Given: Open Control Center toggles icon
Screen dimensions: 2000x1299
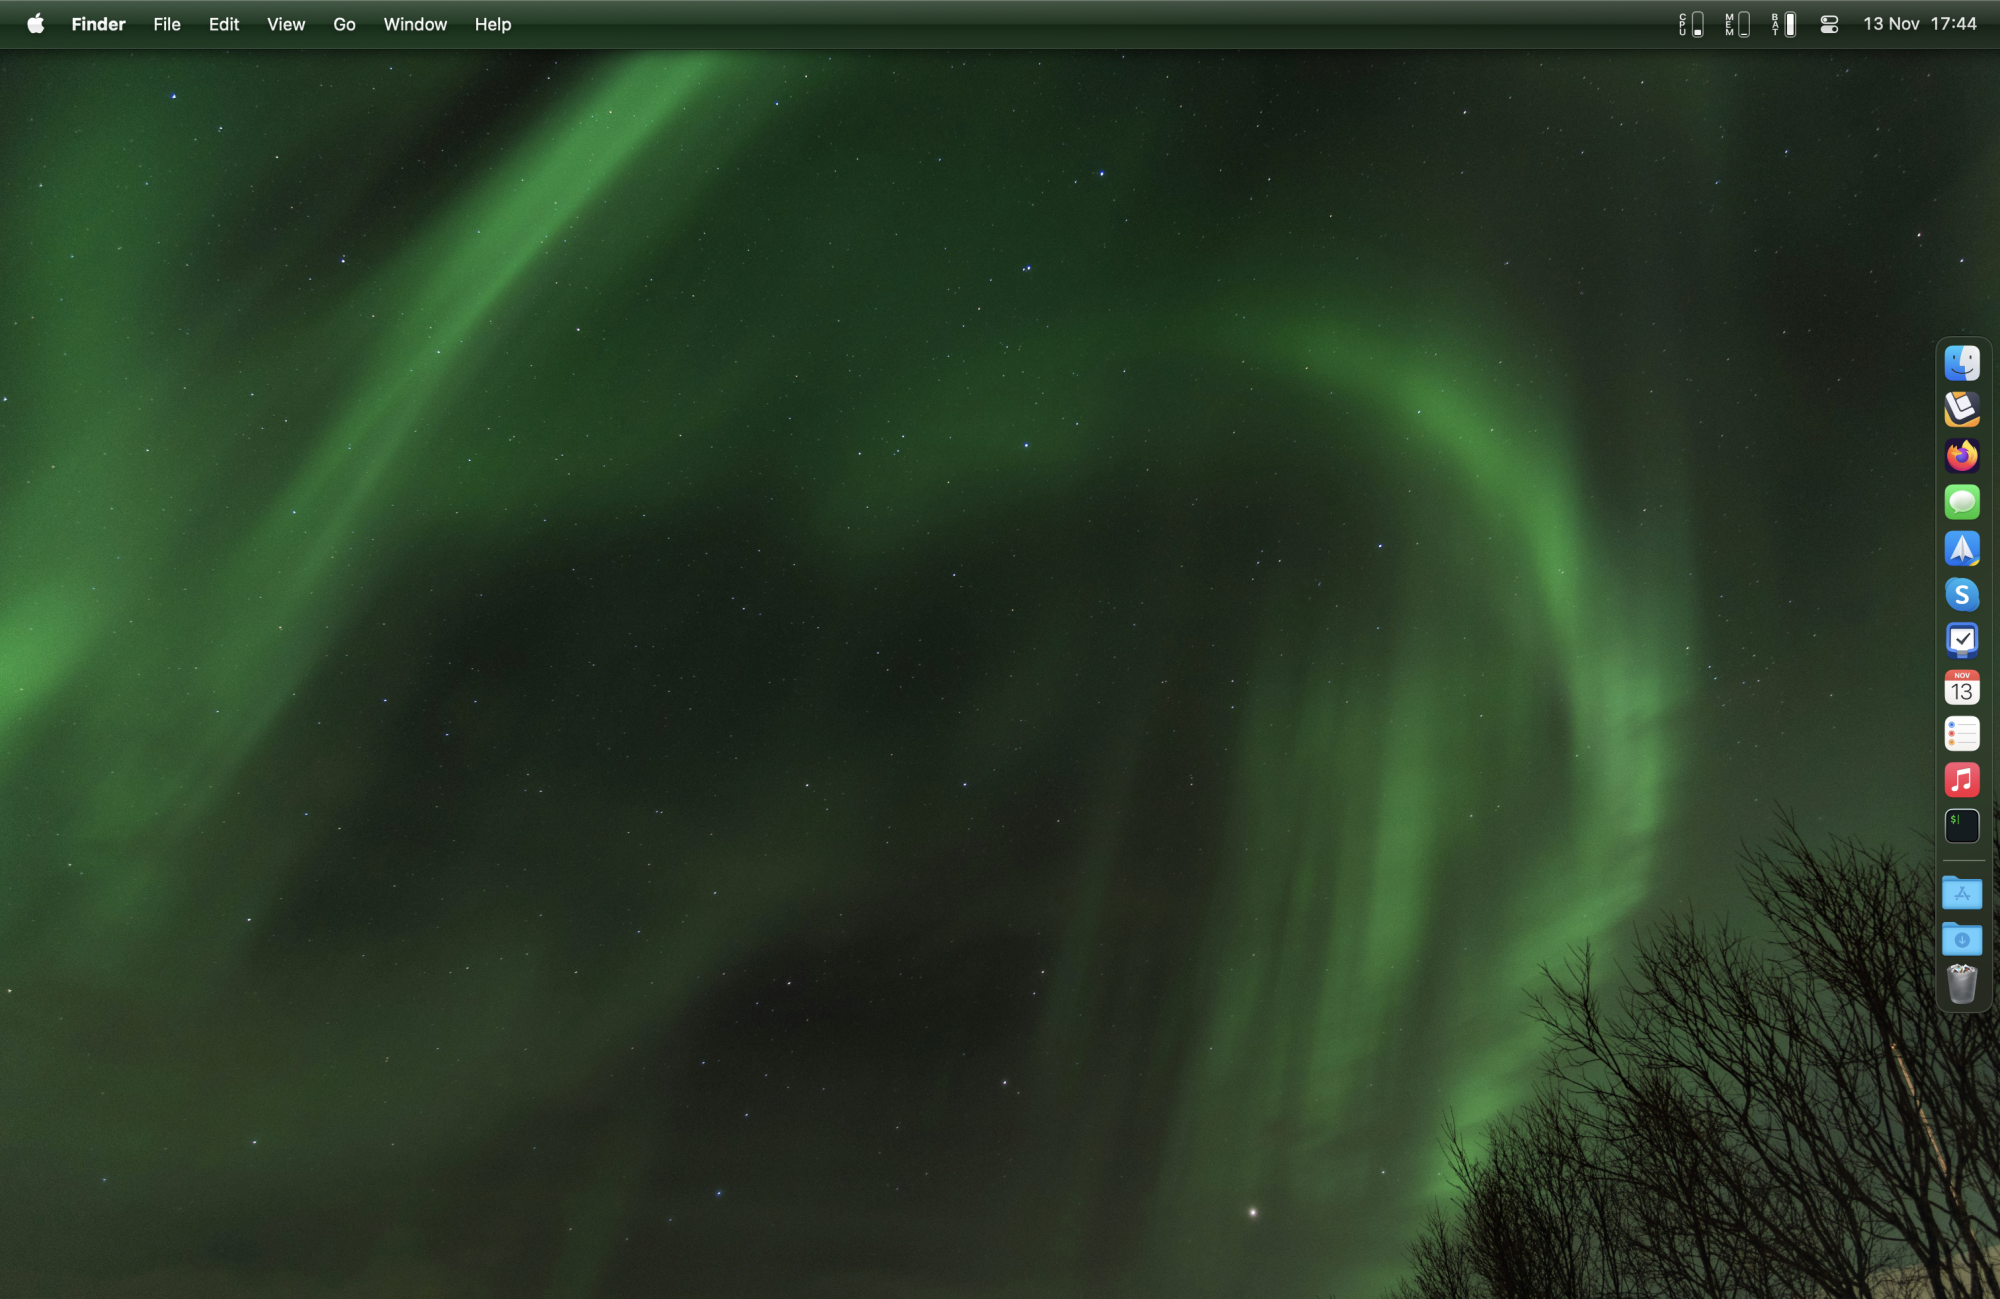Looking at the screenshot, I should coord(1829,25).
